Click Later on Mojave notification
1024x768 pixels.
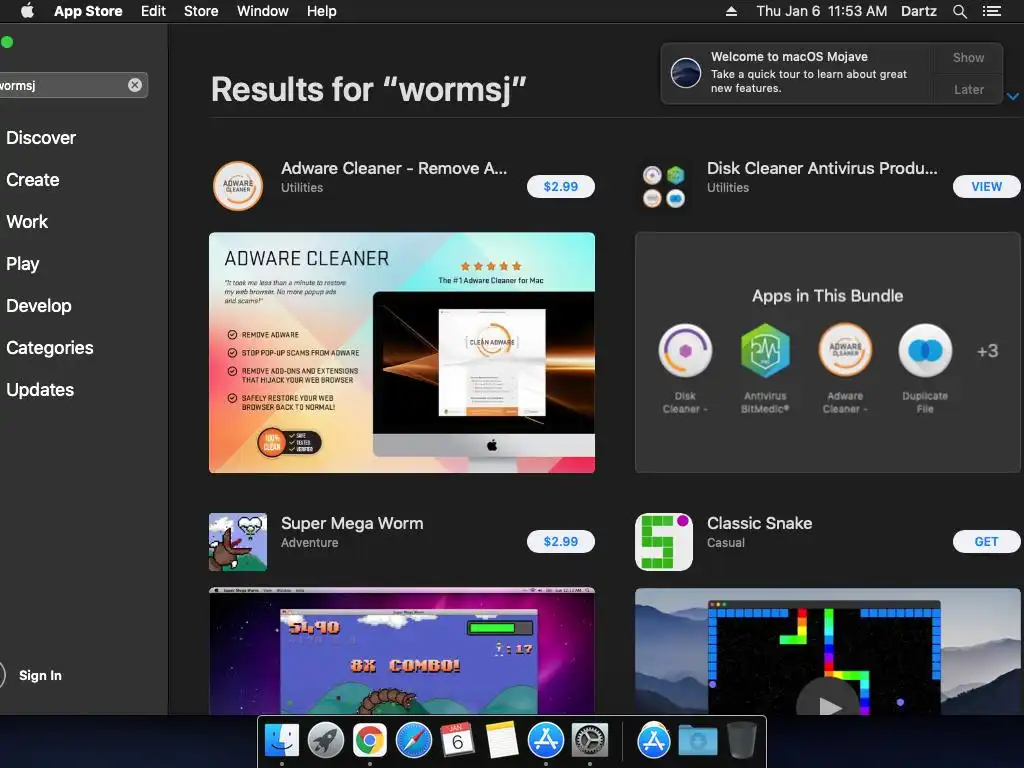click(968, 89)
